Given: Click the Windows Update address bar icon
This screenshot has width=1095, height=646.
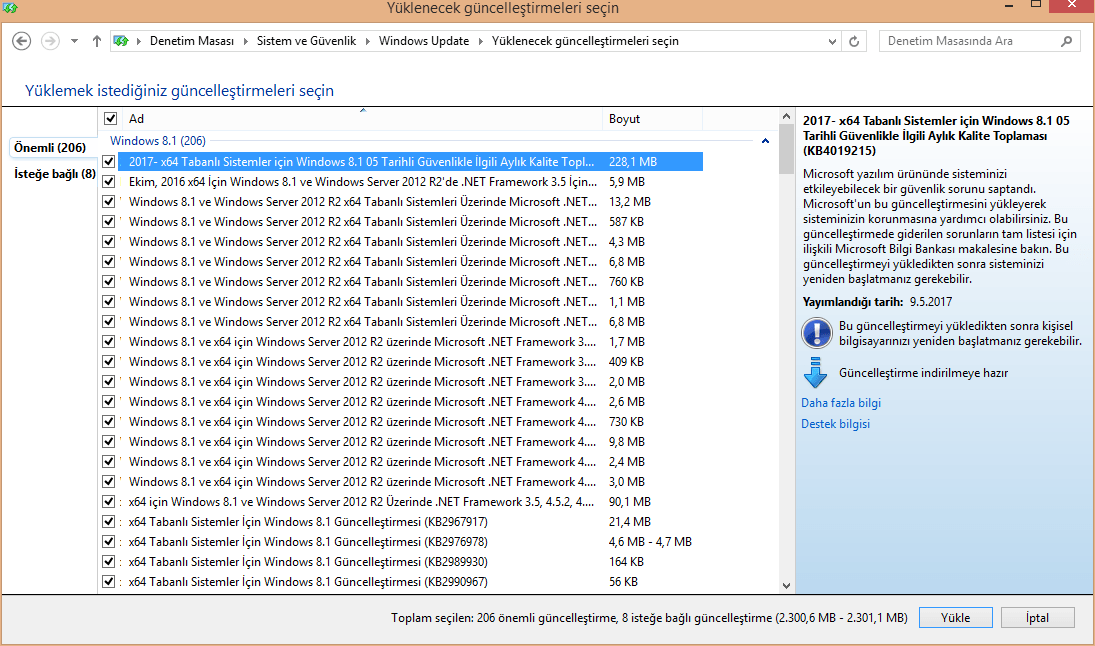Looking at the screenshot, I should 121,41.
